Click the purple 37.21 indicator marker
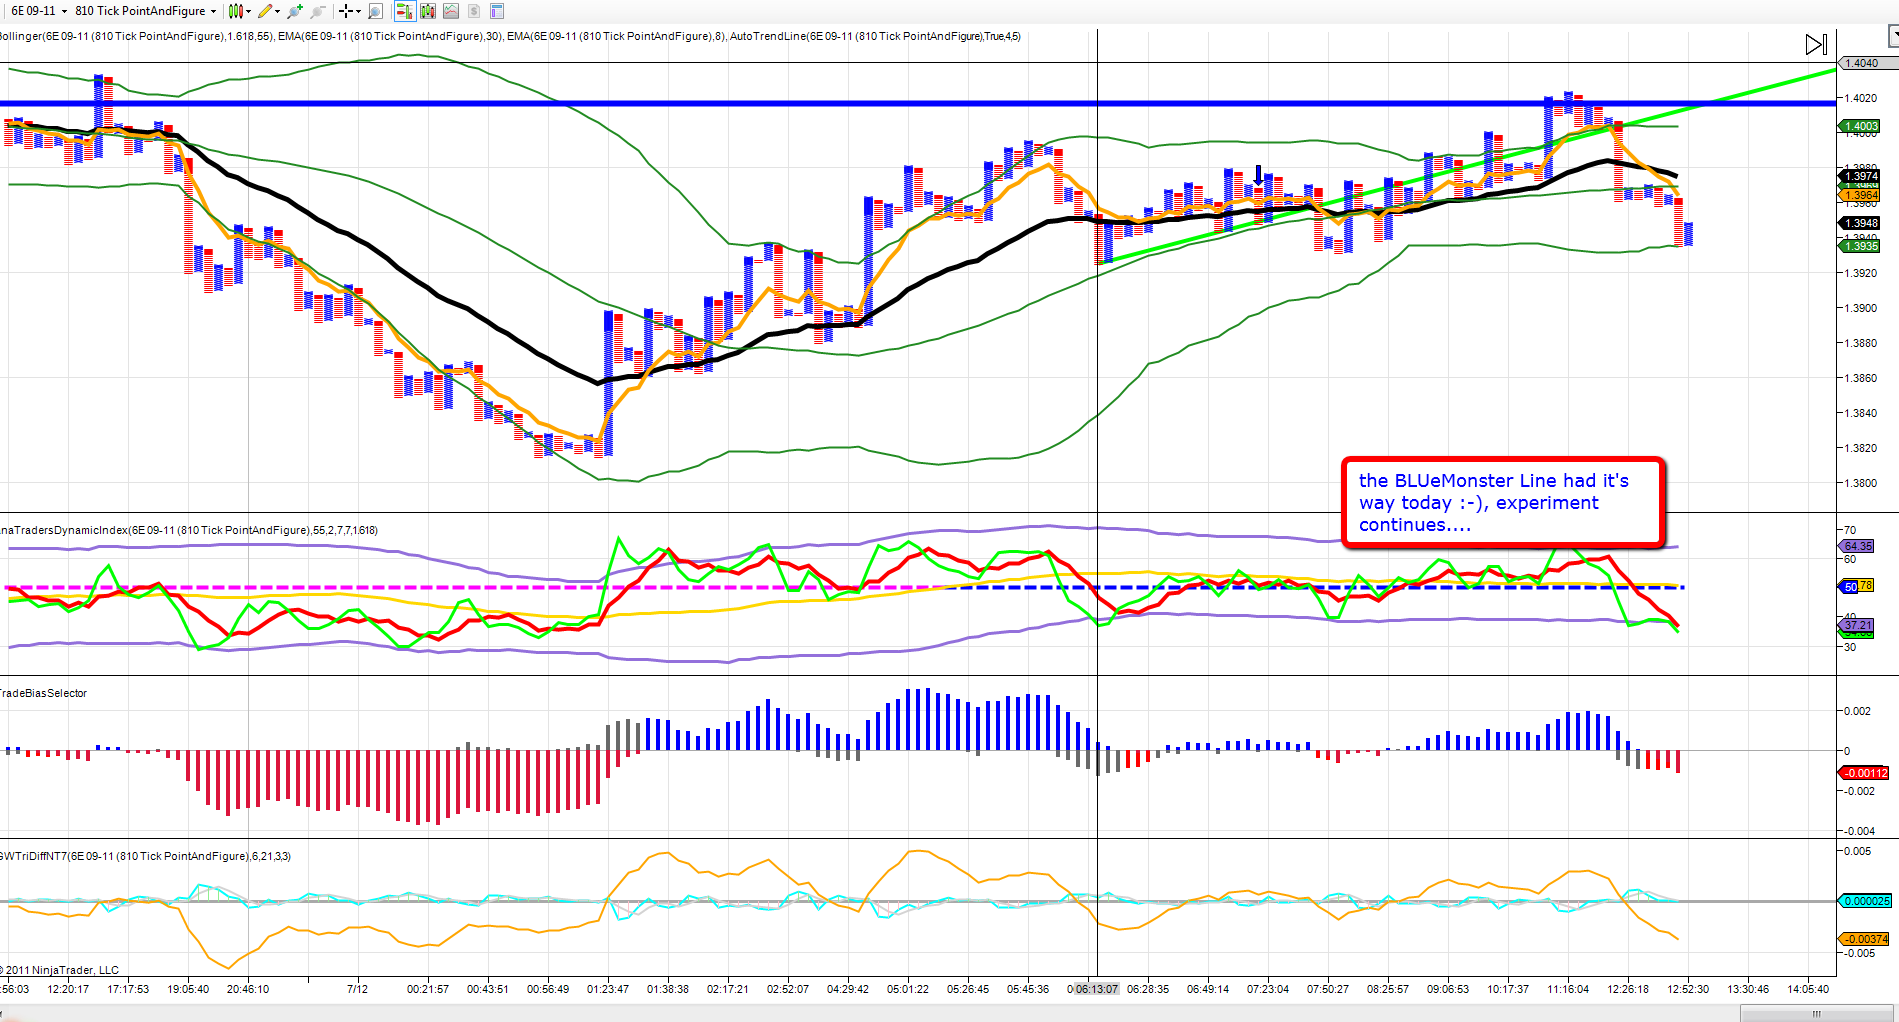Screen dimensions: 1899x1022 [1857, 625]
